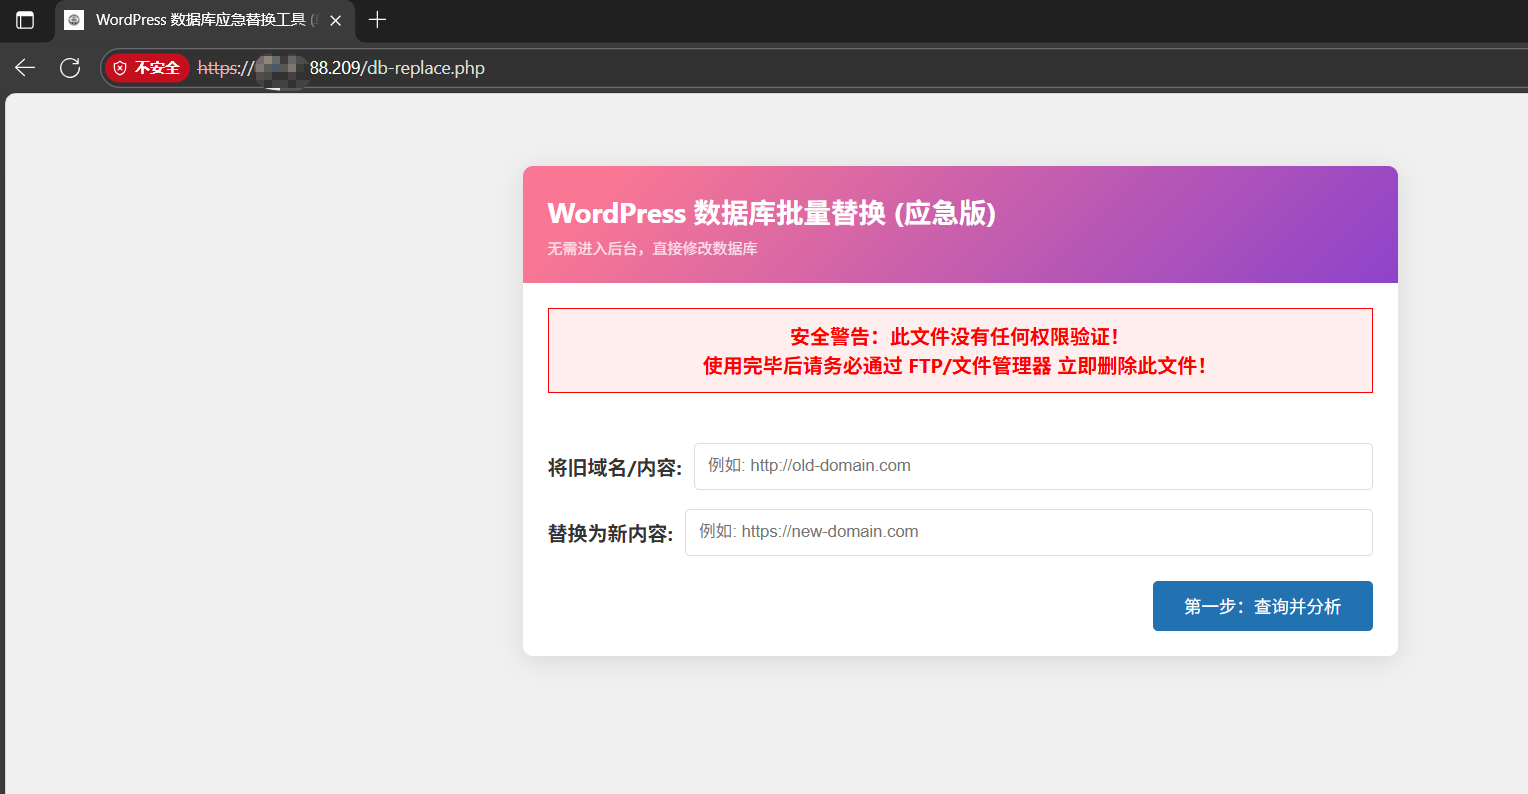Select the WordPress 数据库应急替换工具 tab
This screenshot has height=794, width=1528.
pos(205,20)
